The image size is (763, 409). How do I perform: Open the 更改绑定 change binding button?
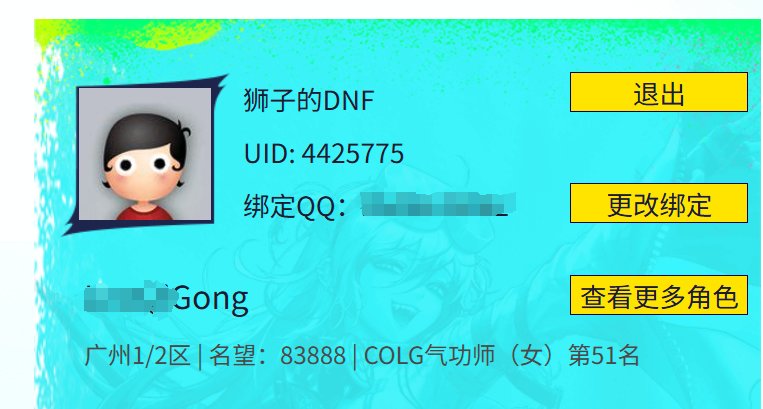point(658,203)
